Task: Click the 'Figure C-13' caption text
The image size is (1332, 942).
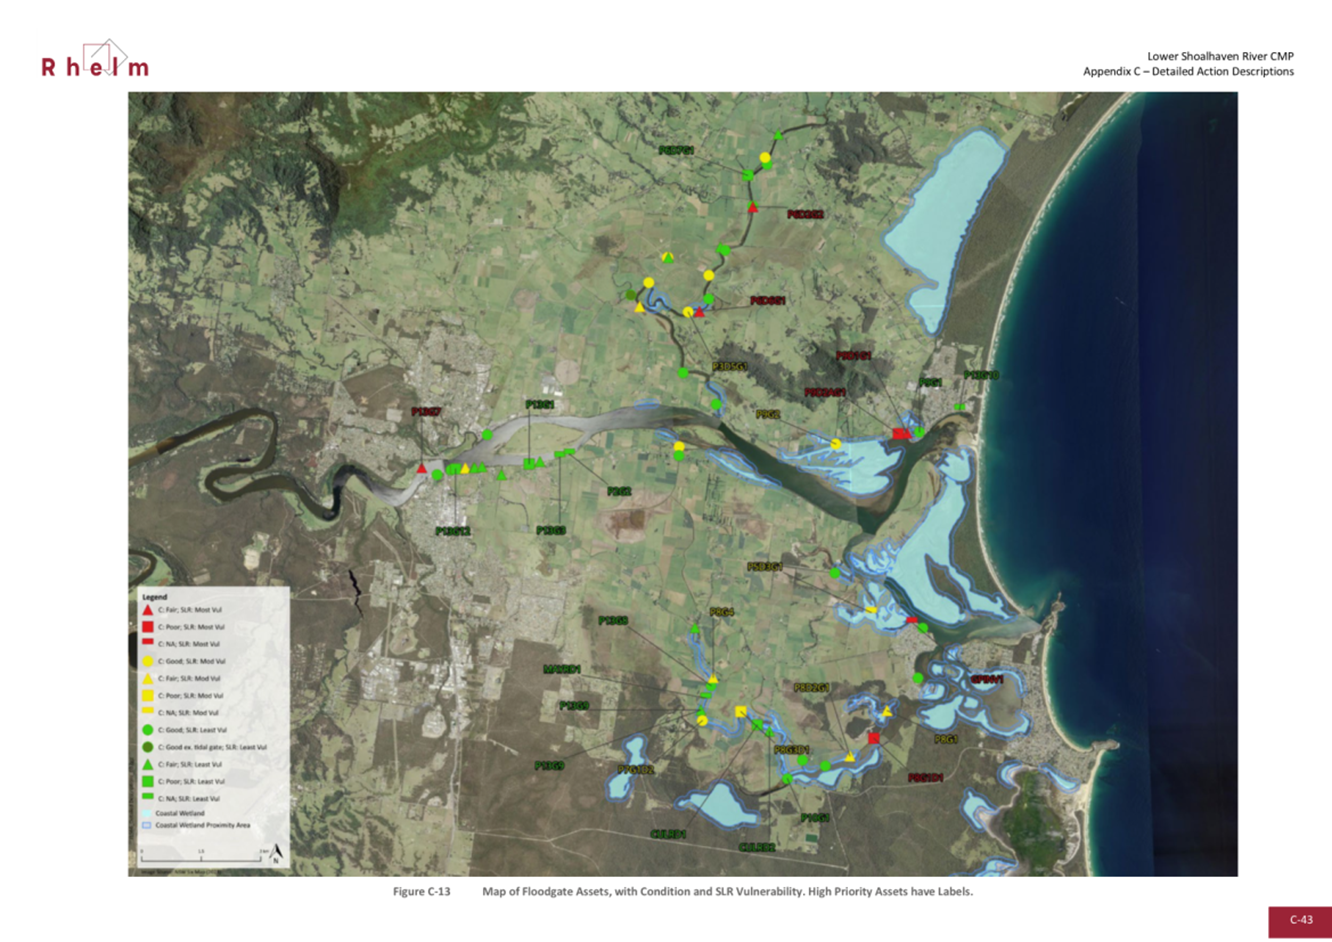Action: [x=421, y=891]
